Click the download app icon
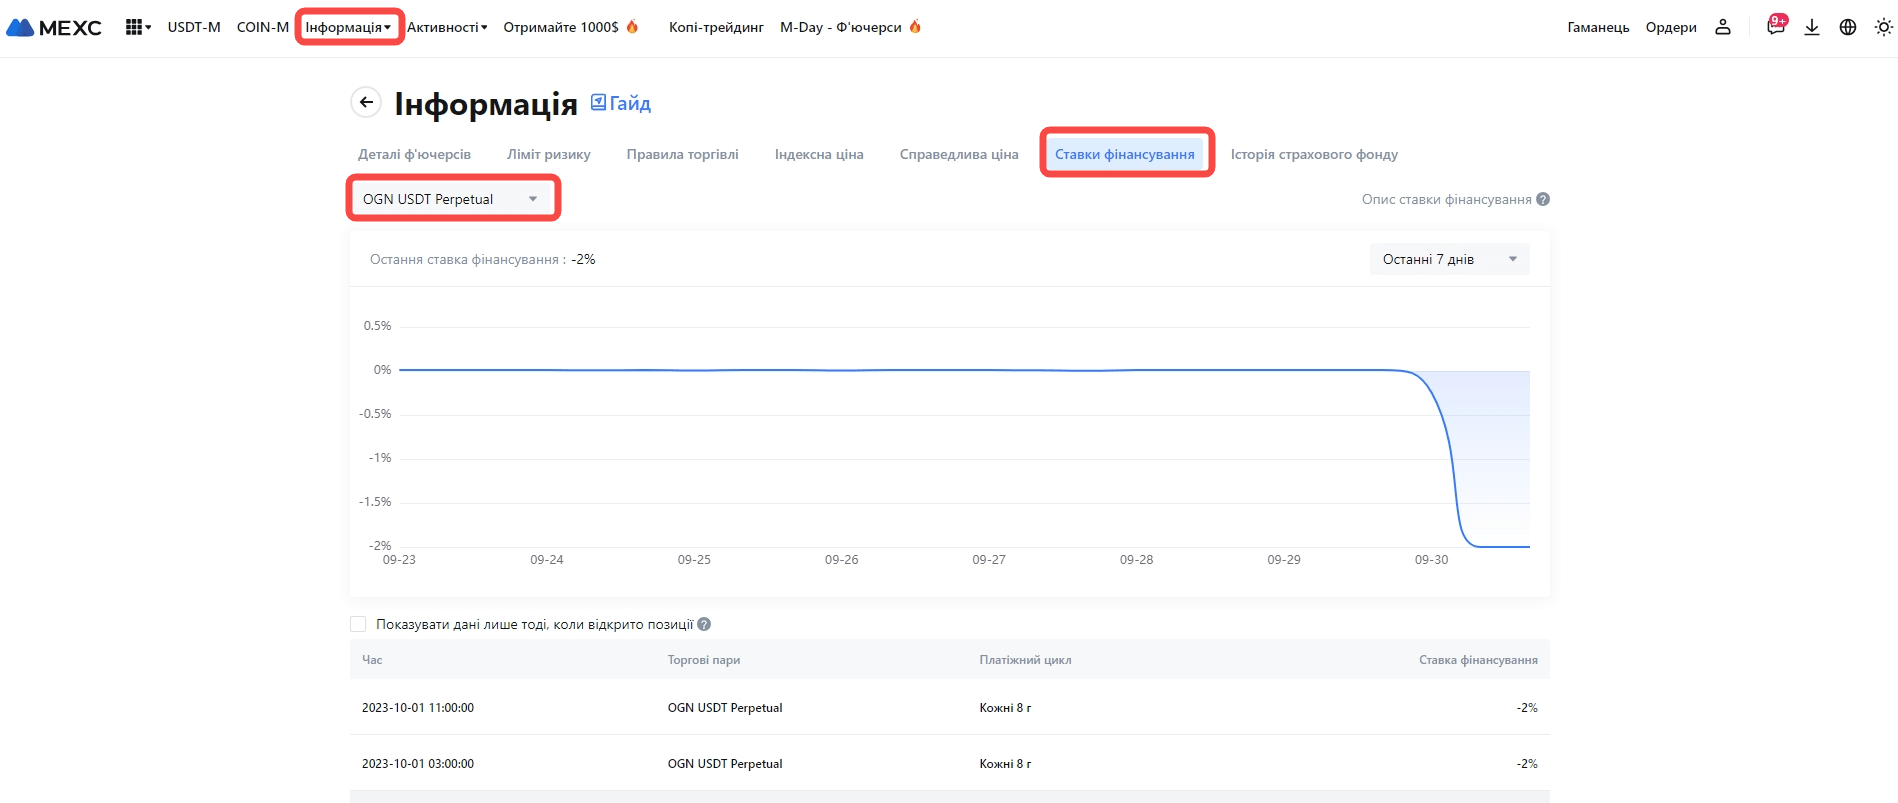The height and width of the screenshot is (803, 1898). [x=1811, y=27]
